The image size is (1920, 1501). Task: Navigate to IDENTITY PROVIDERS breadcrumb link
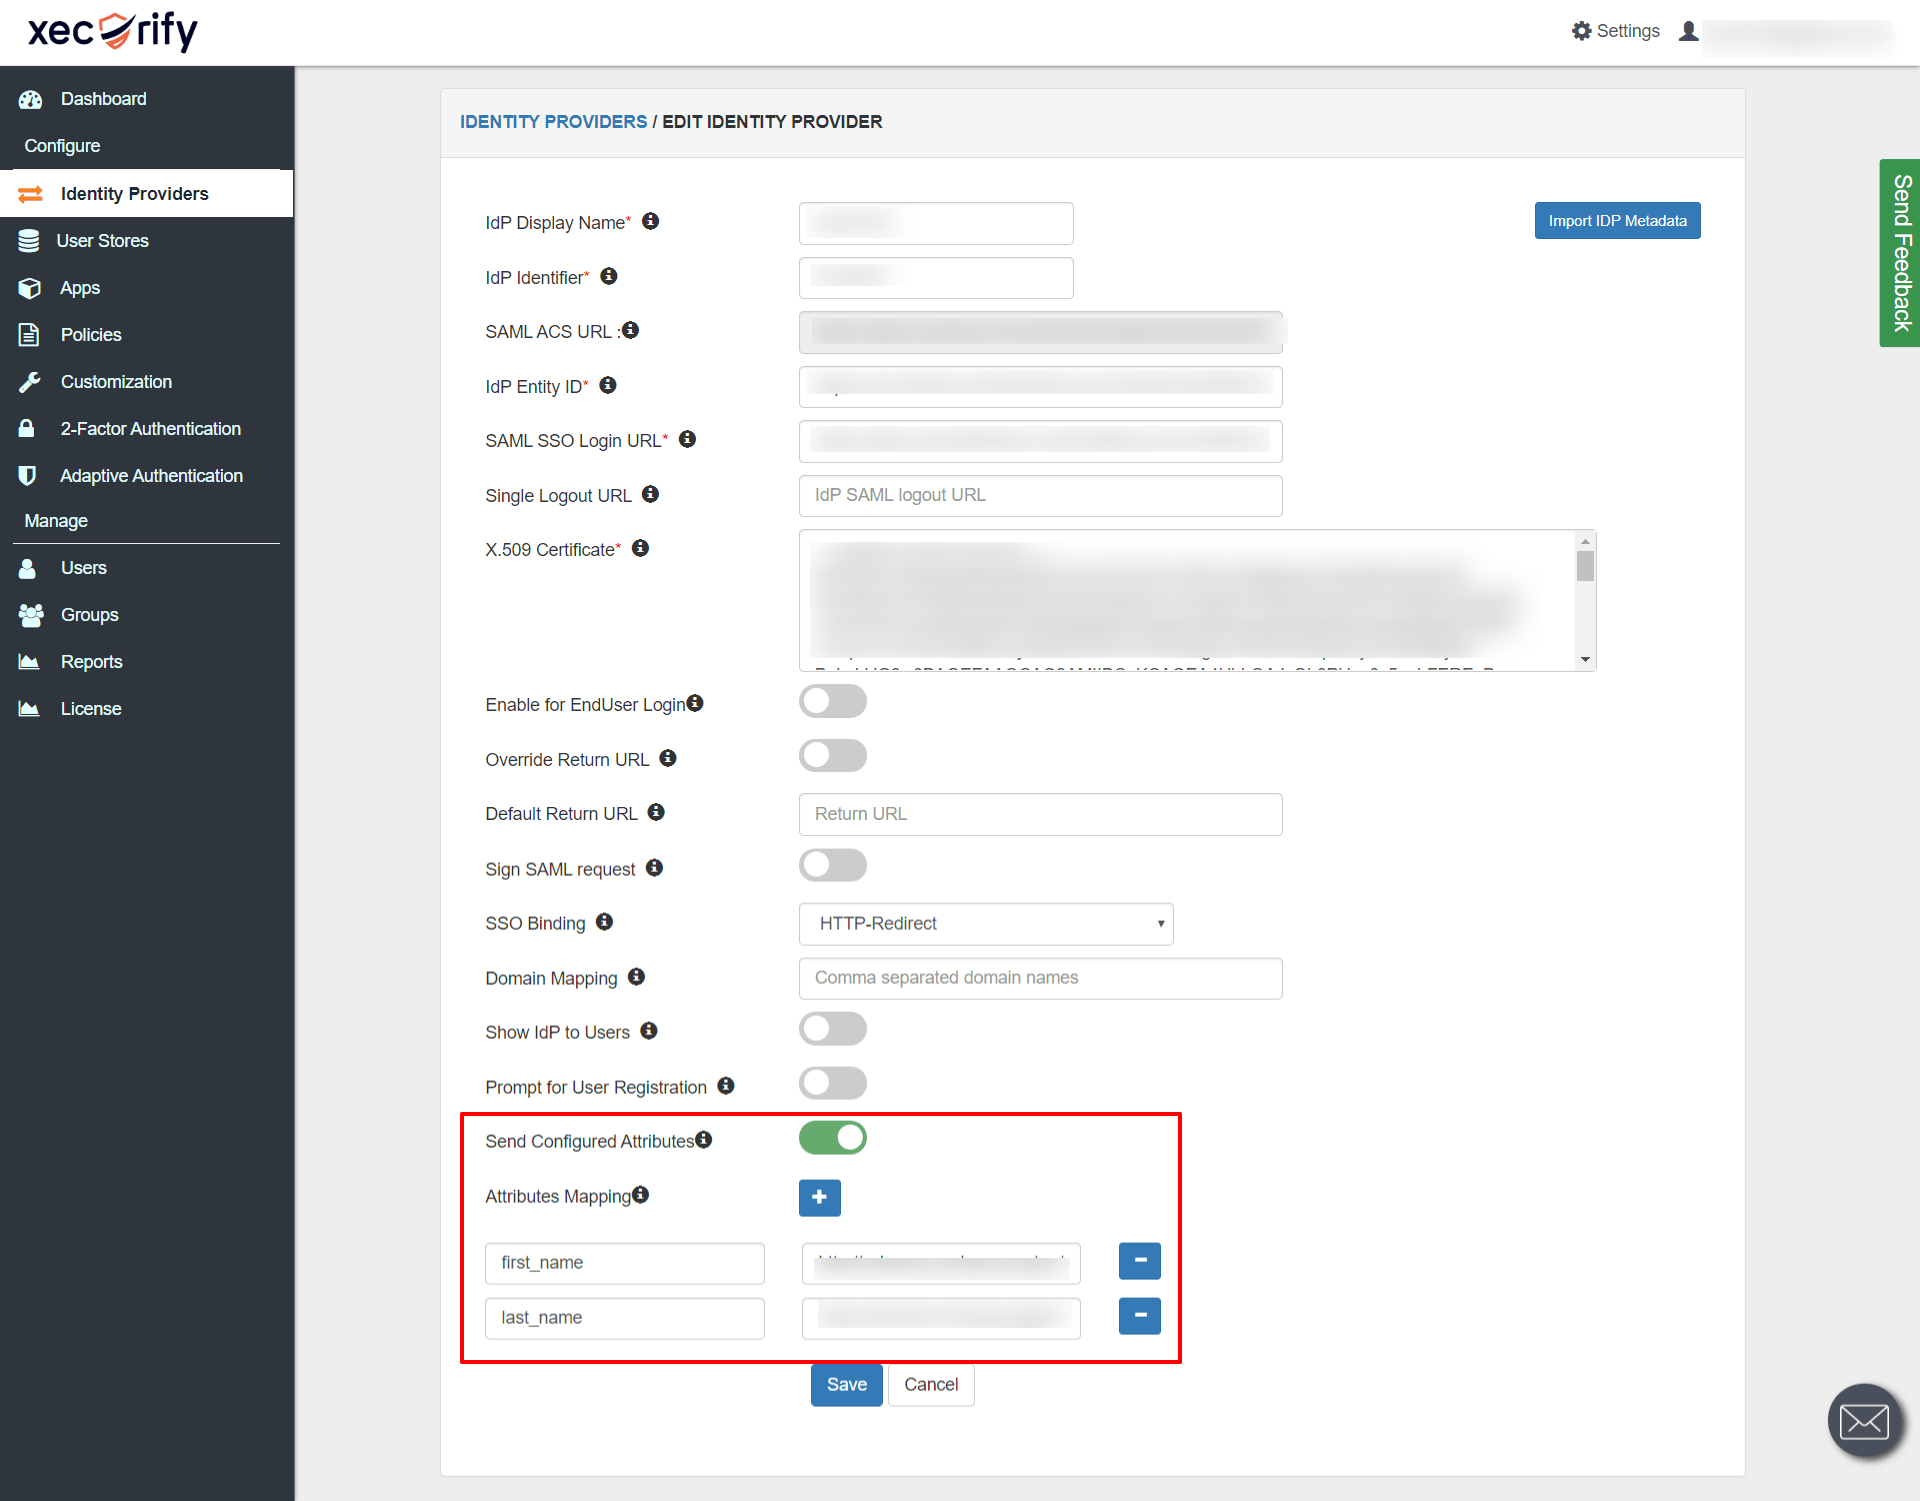(x=552, y=121)
